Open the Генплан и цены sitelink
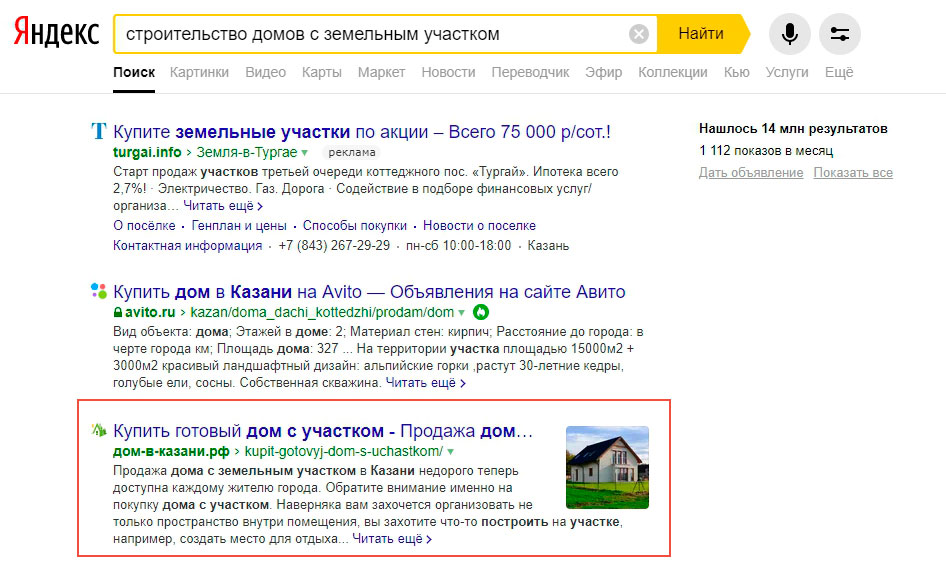The width and height of the screenshot is (946, 563). pos(239,226)
